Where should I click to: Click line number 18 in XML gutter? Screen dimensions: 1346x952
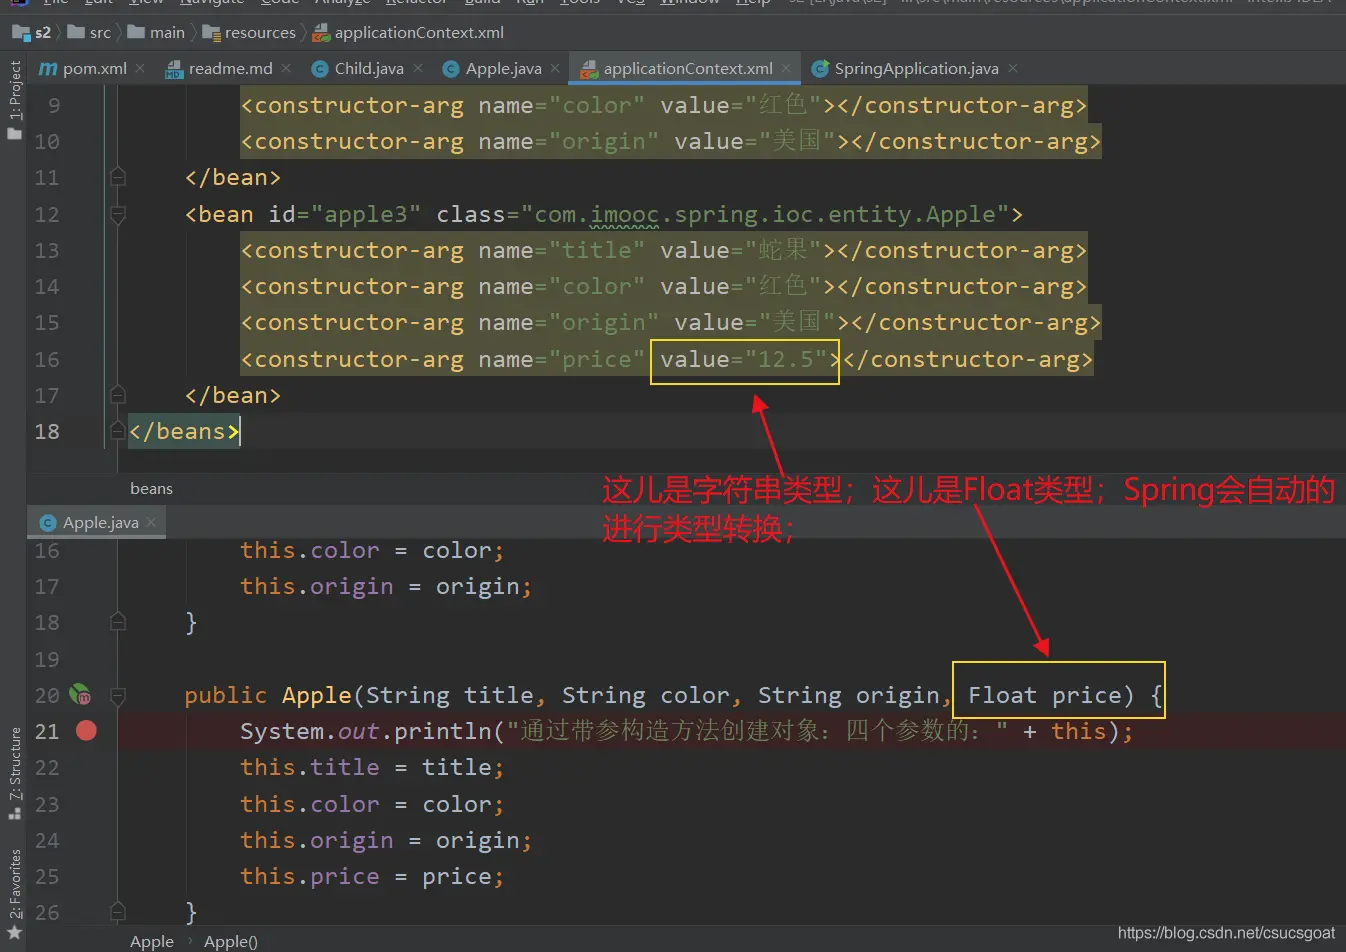click(x=47, y=431)
